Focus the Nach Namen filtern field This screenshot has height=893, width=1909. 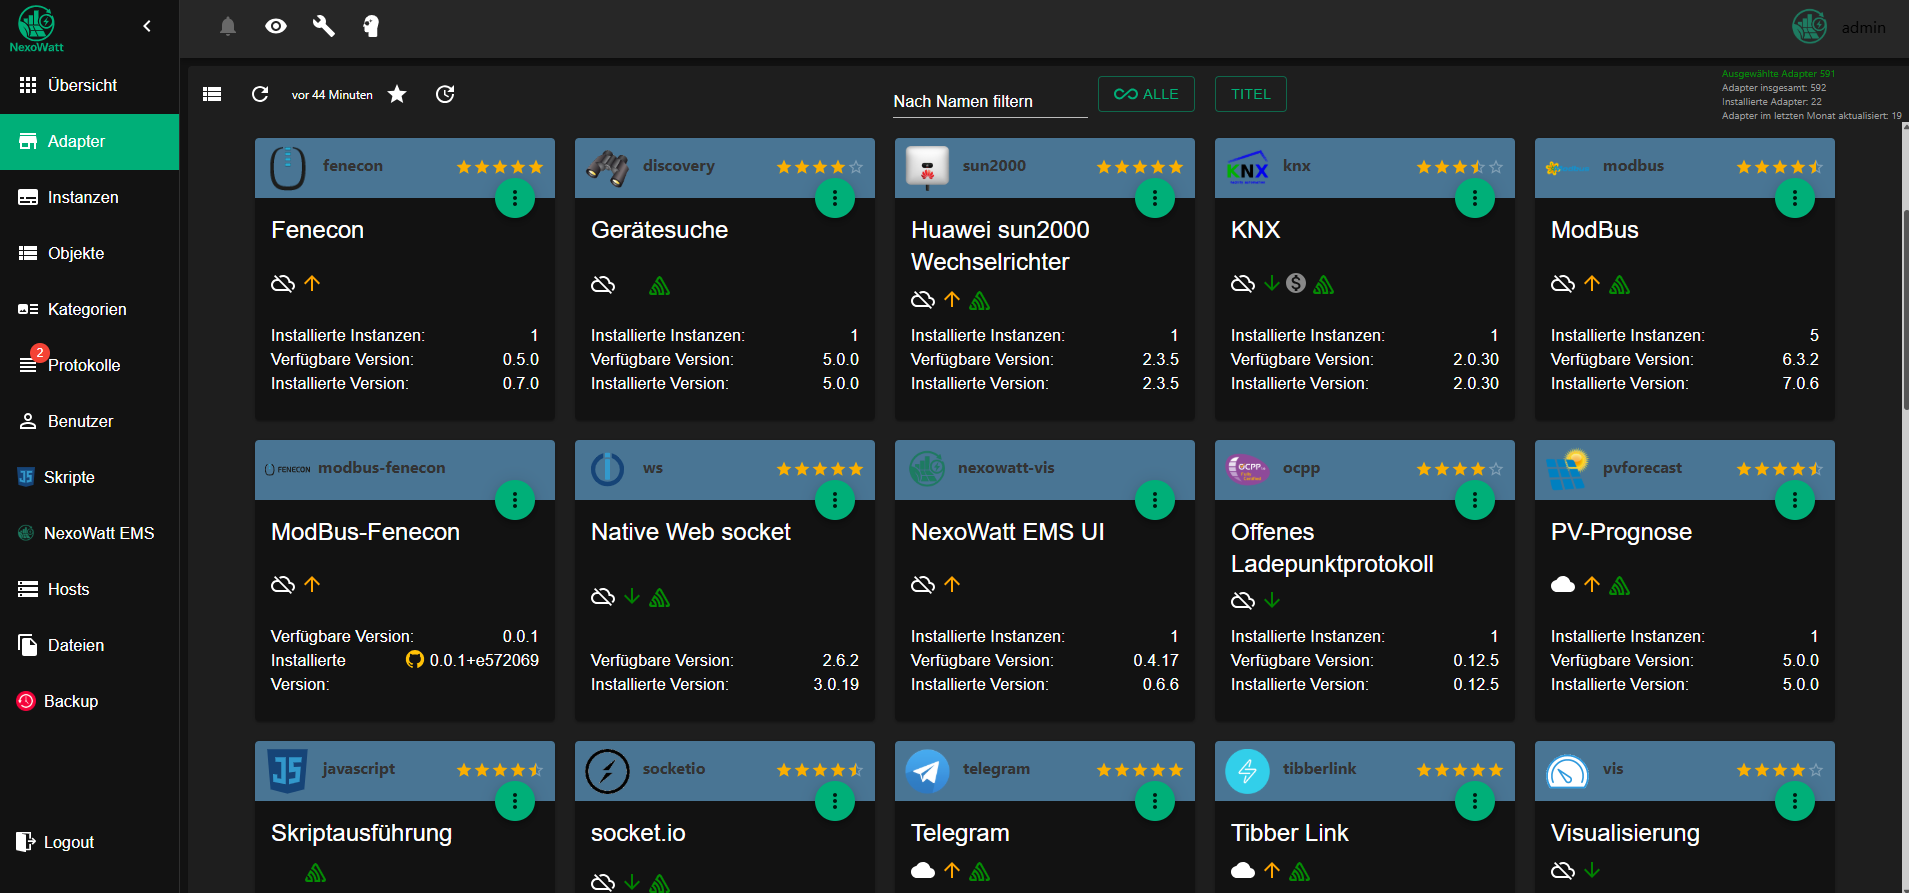coord(989,101)
